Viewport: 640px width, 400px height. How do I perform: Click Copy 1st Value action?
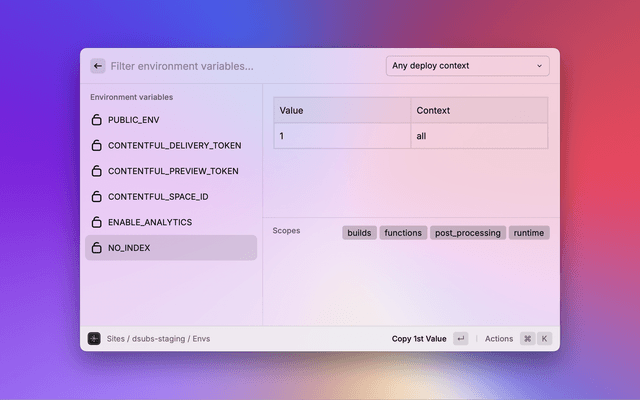[419, 339]
